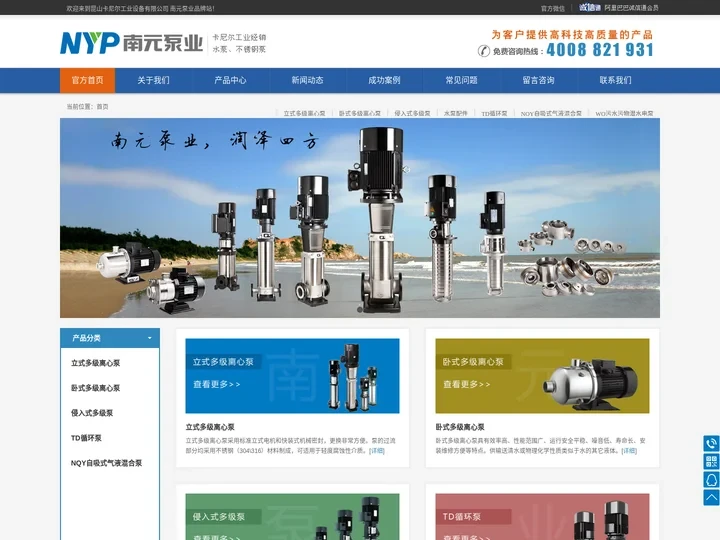Open the 联系我们 nav item
The height and width of the screenshot is (540, 720).
[615, 80]
